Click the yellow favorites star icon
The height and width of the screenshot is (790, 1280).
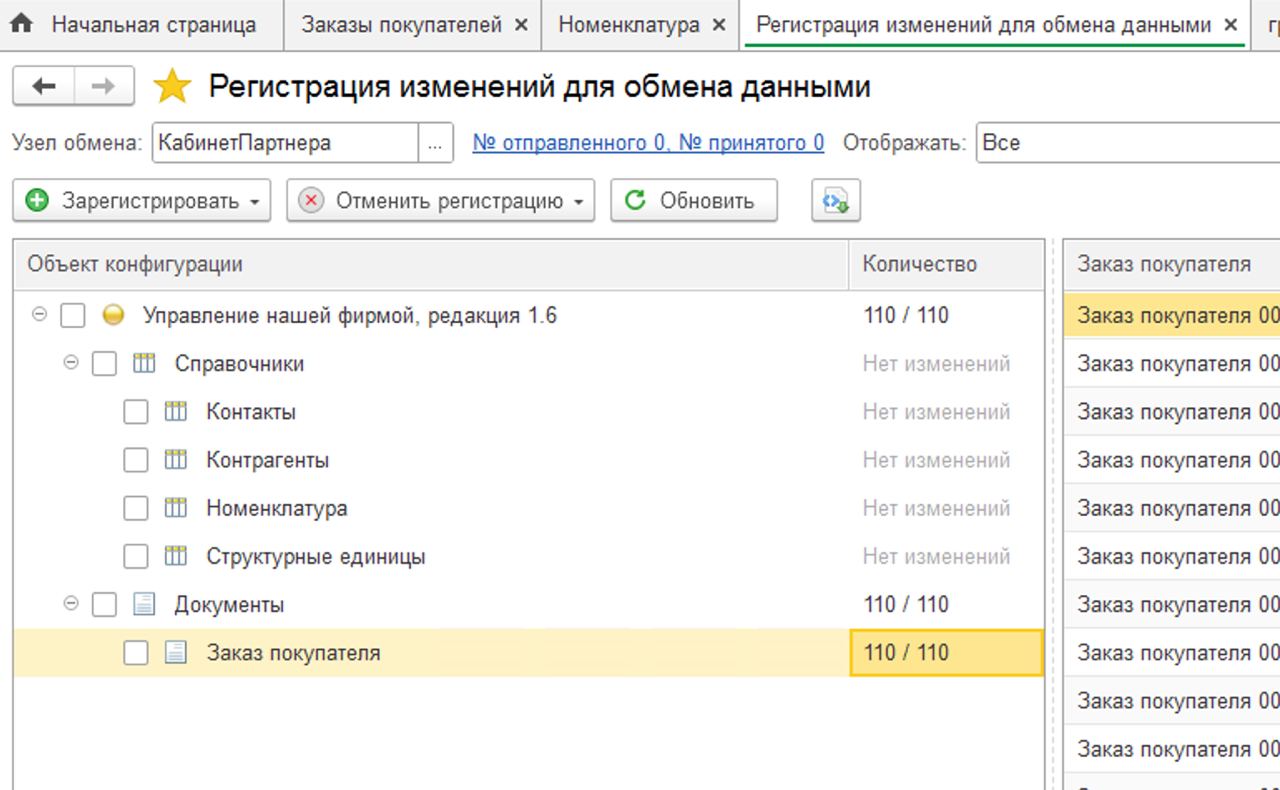coord(172,88)
